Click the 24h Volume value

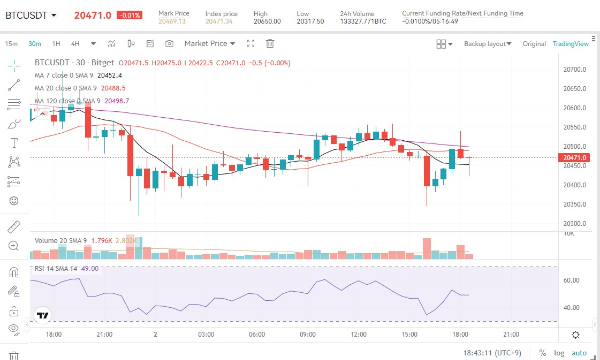point(363,21)
